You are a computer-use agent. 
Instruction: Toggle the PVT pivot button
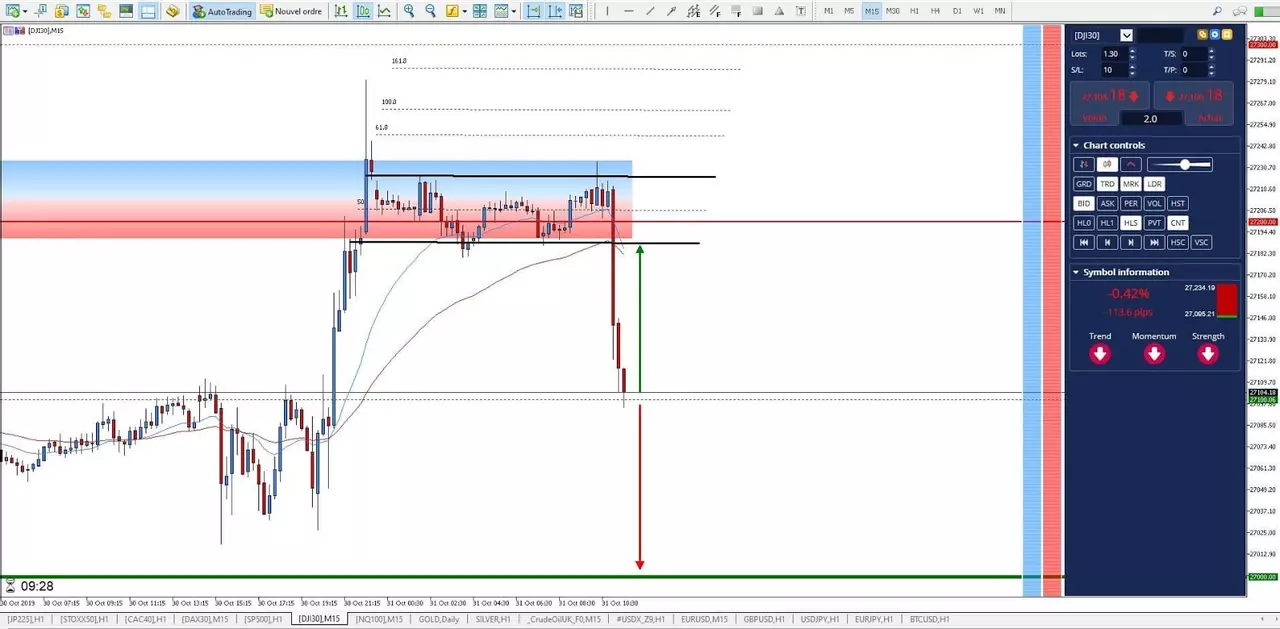pyautogui.click(x=1154, y=223)
